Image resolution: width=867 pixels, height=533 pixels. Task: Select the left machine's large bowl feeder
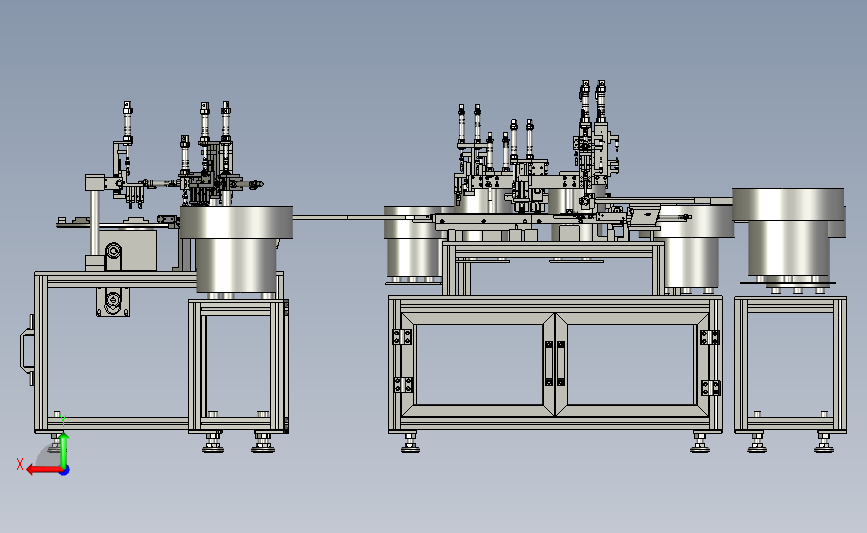236,249
